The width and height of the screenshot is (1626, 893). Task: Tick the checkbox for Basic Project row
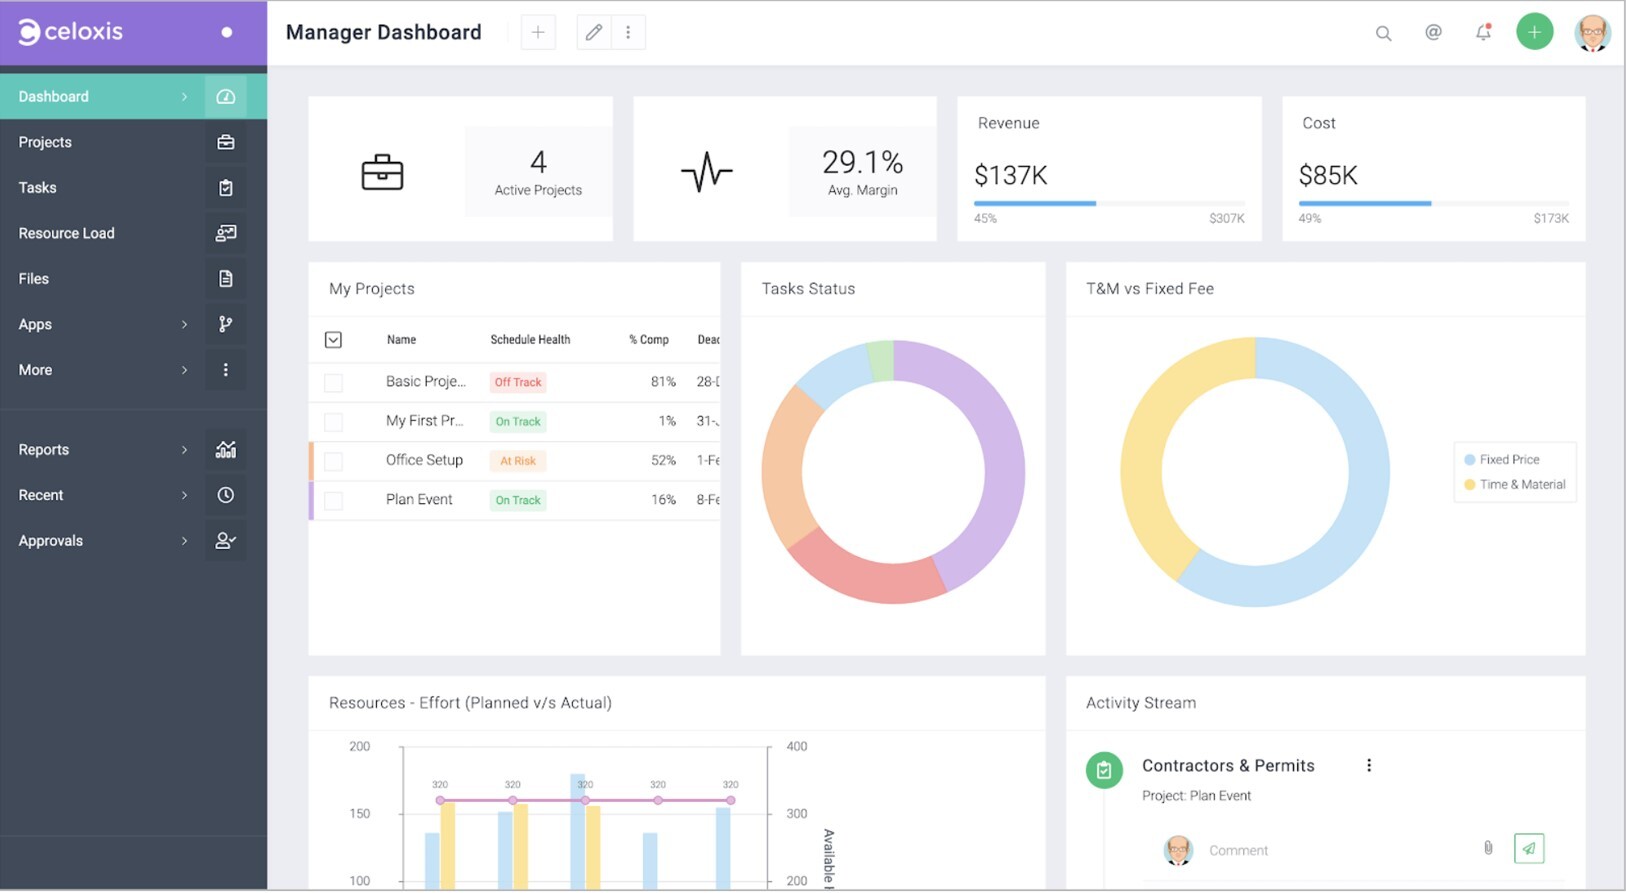pos(334,382)
